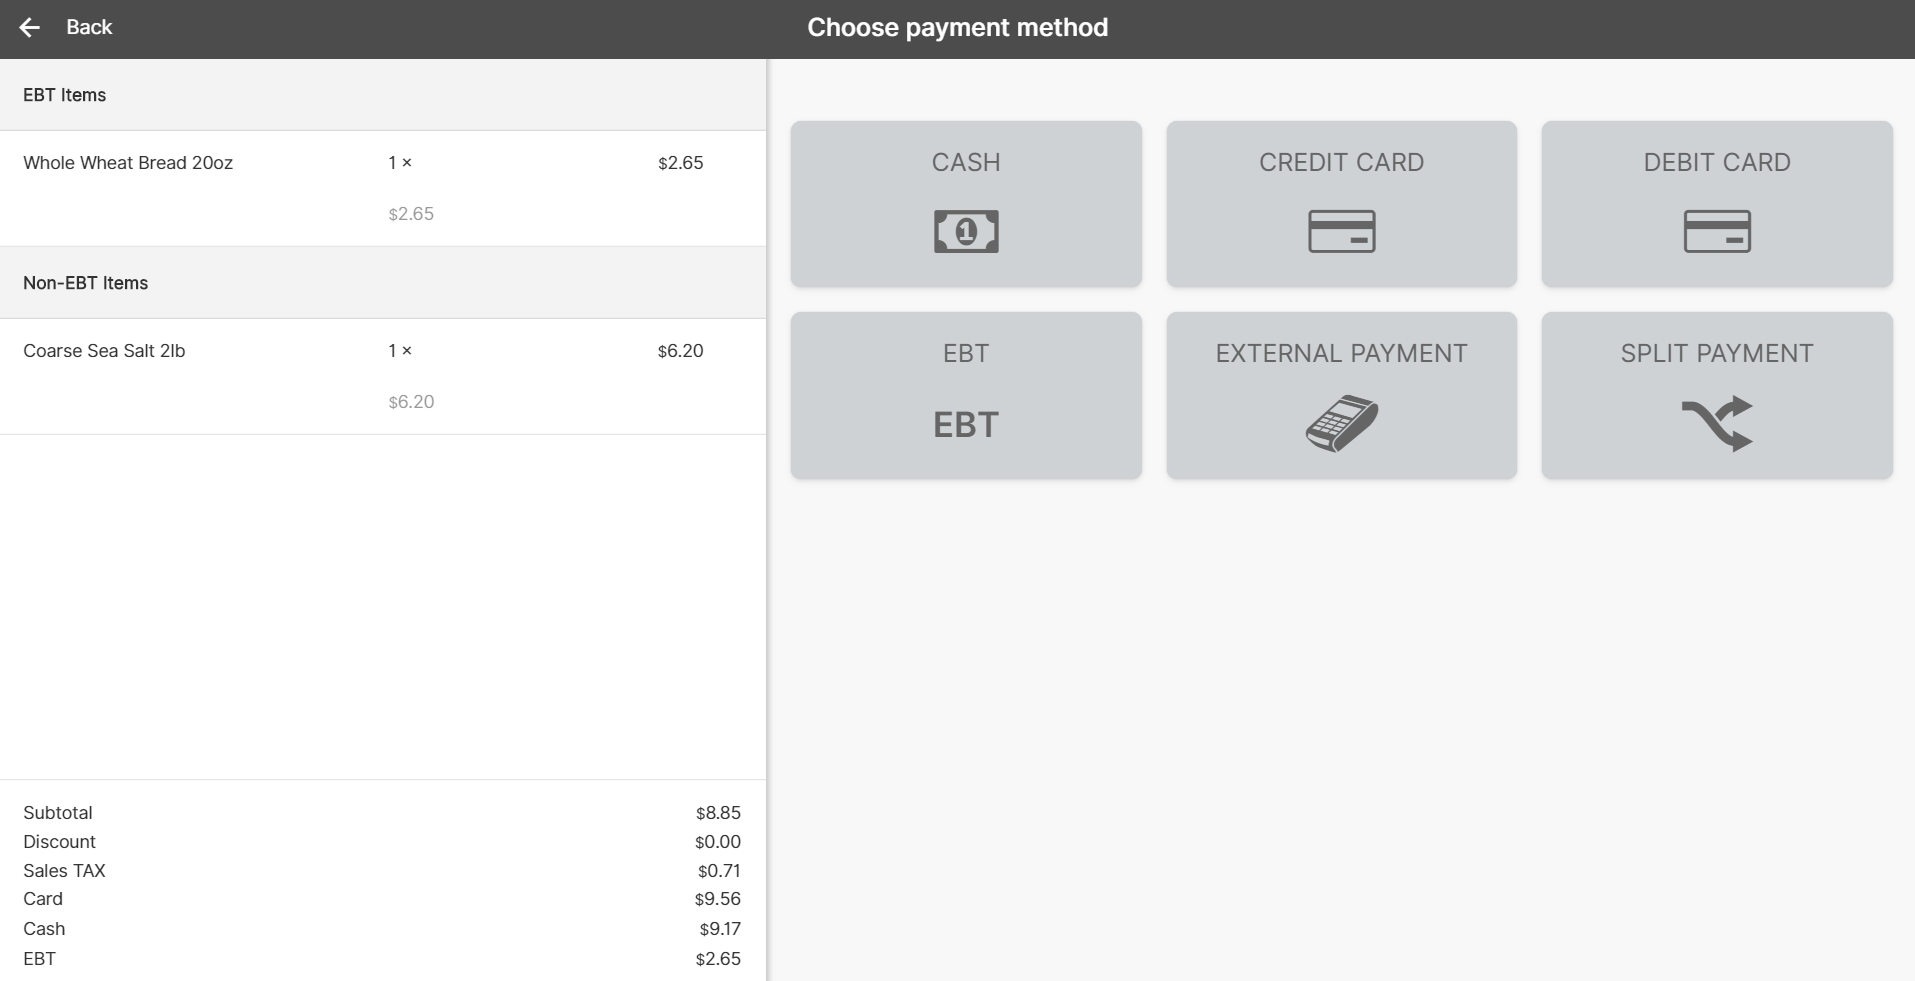Select the CASH payment label
The width and height of the screenshot is (1915, 981).
[x=966, y=162]
